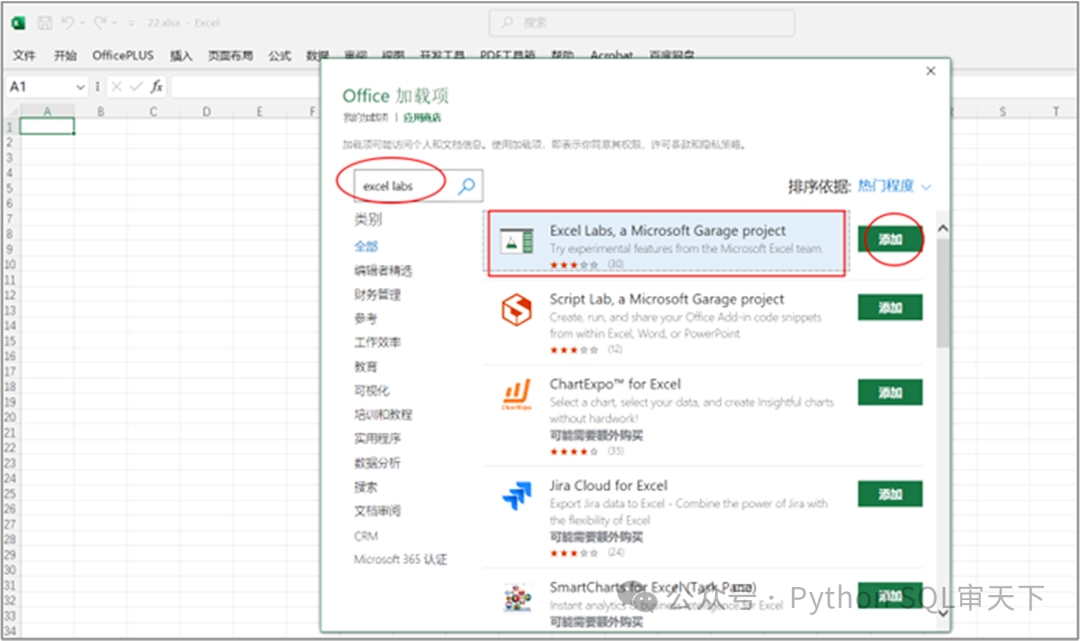
Task: Select the 搜索 category
Action: click(366, 487)
